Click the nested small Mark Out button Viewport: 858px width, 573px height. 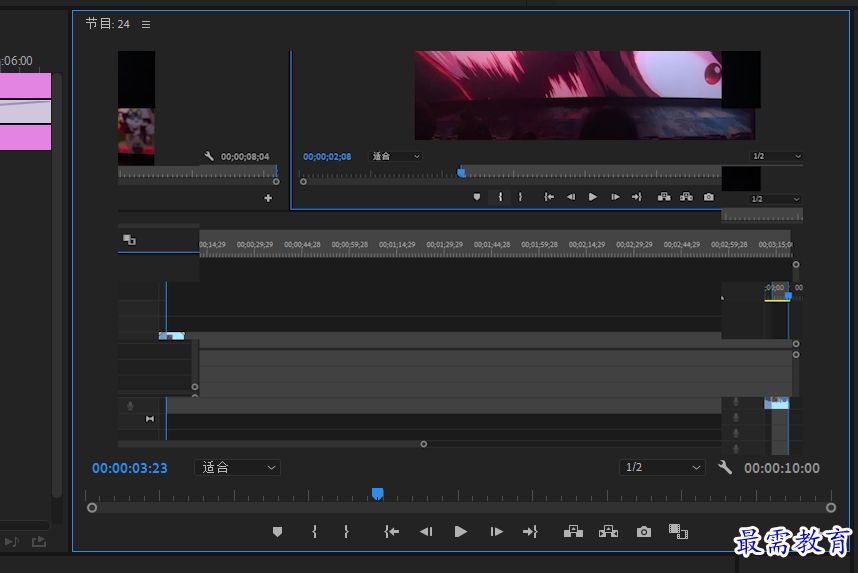pyautogui.click(x=520, y=197)
